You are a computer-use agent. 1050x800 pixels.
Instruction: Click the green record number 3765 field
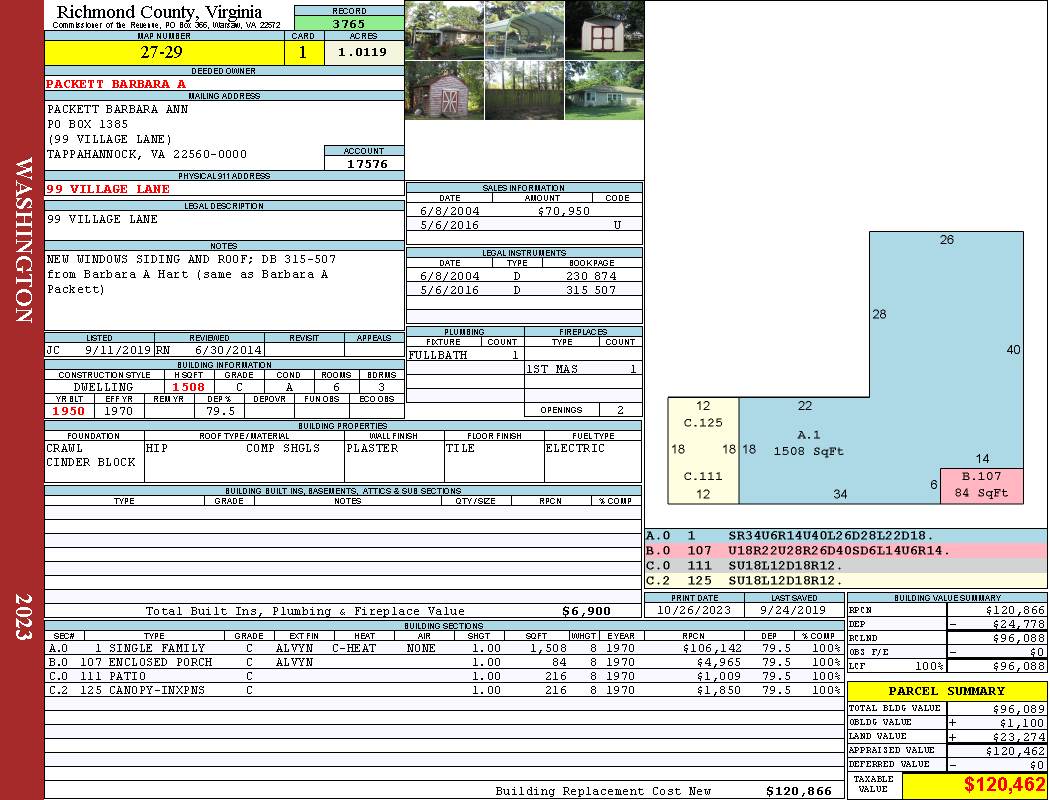(x=349, y=24)
